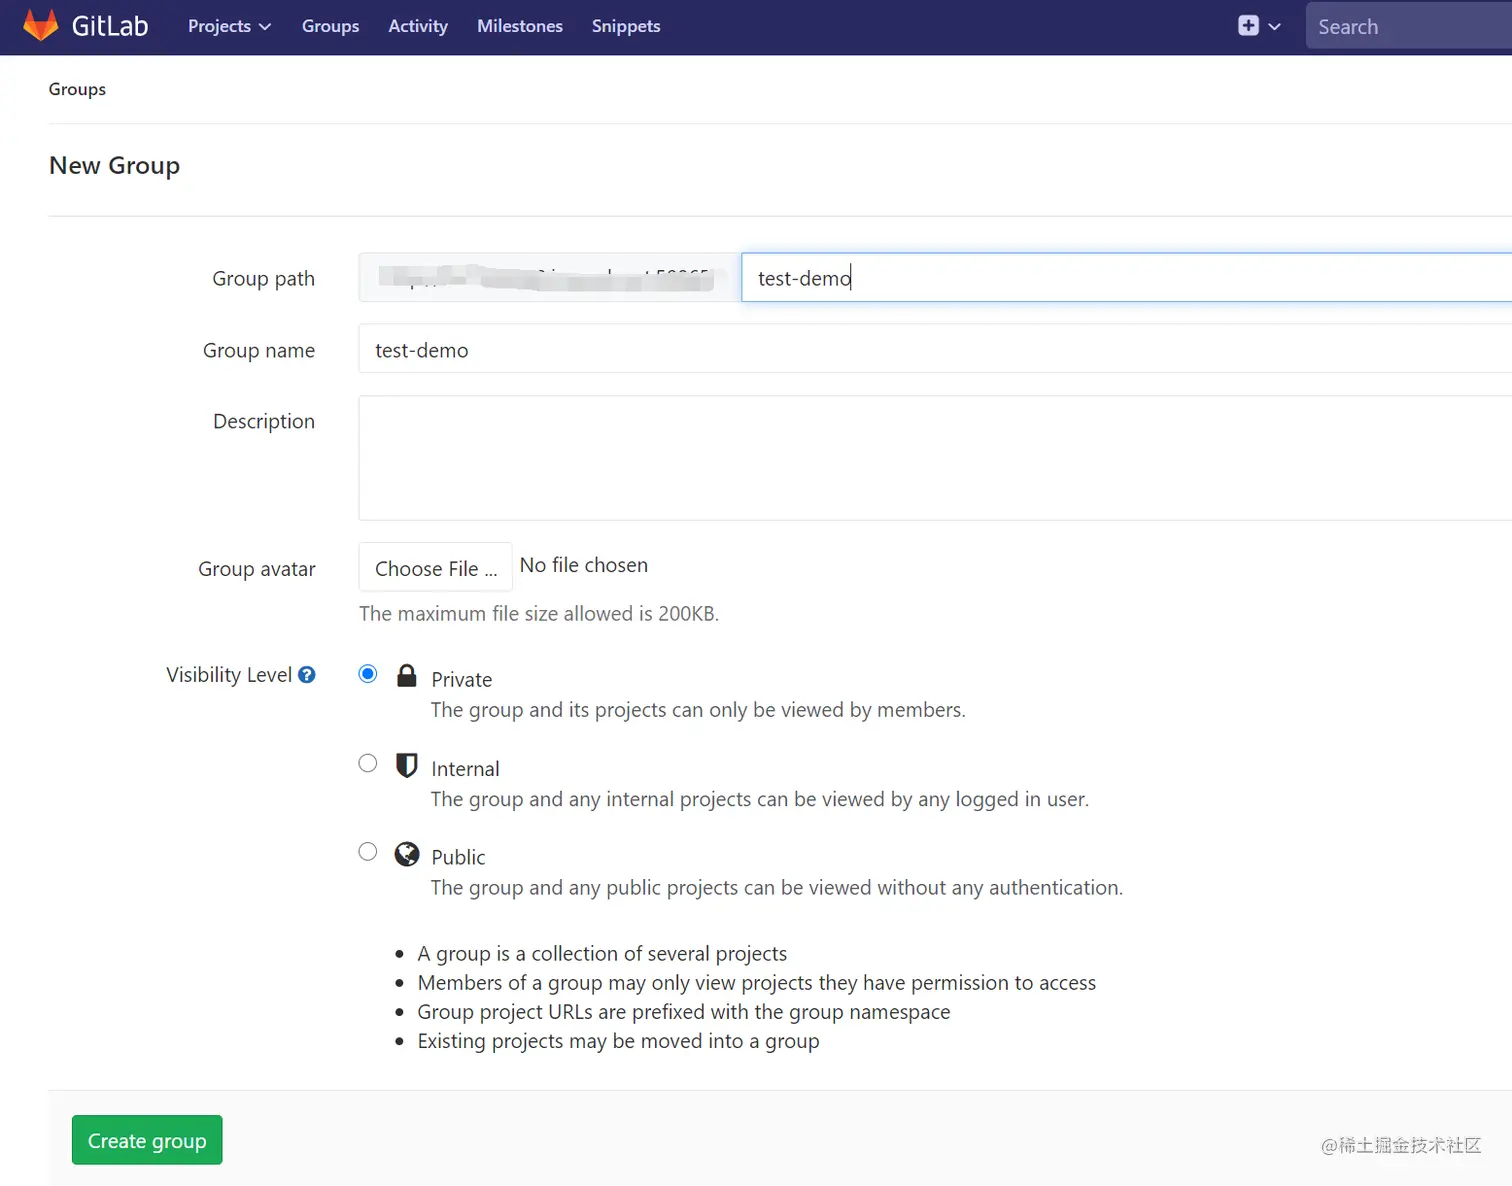Screen dimensions: 1512x1186
Task: Click the Choose File button for avatar
Action: click(x=436, y=567)
